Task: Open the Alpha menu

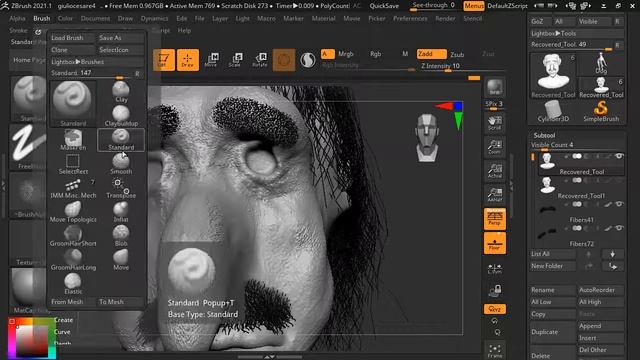Action: [x=17, y=18]
